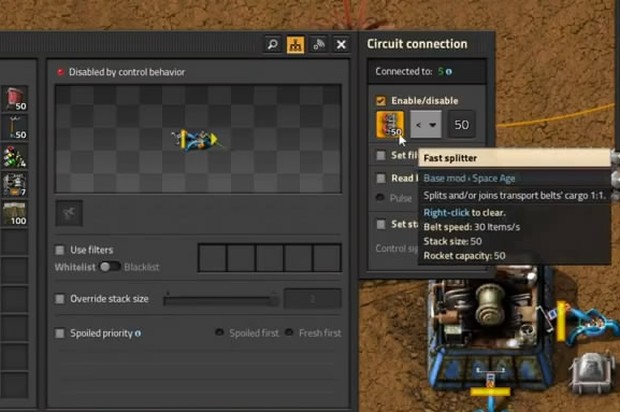Image resolution: width=620 pixels, height=412 pixels.
Task: Toggle the logistic network connection button
Action: click(x=318, y=44)
